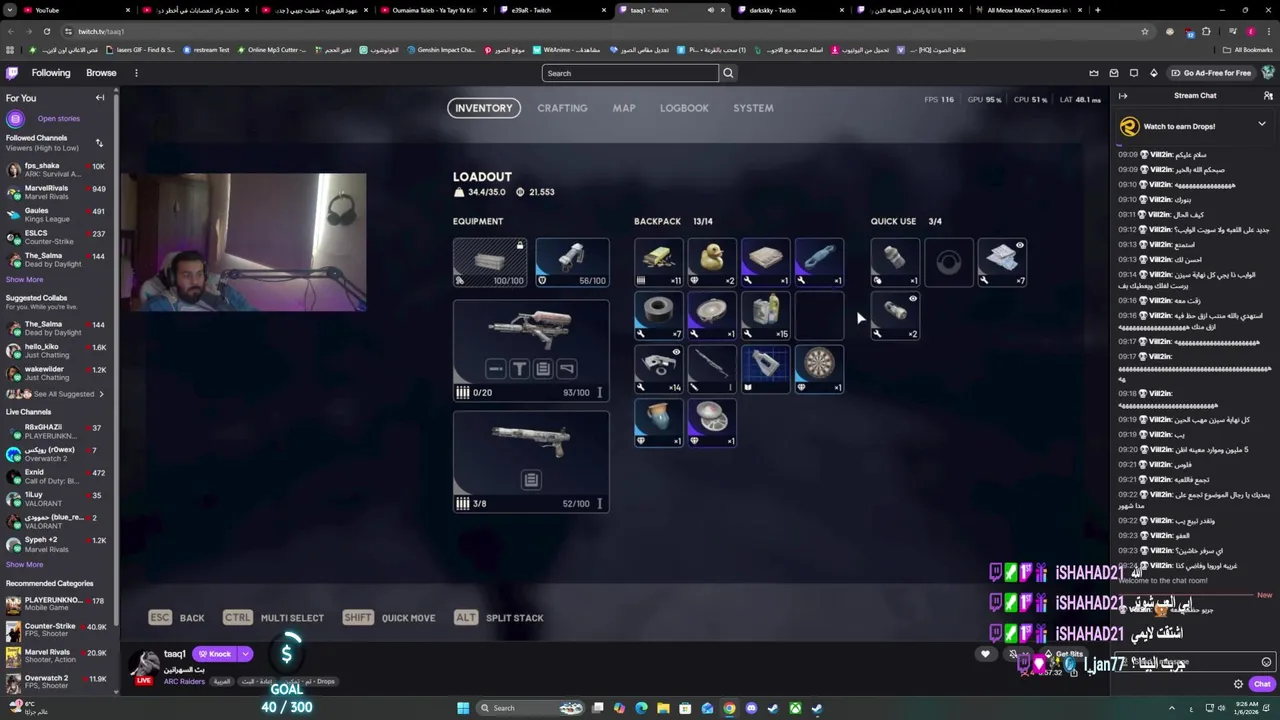Click the Knock button for taaq1
1280x720 pixels.
click(x=214, y=654)
